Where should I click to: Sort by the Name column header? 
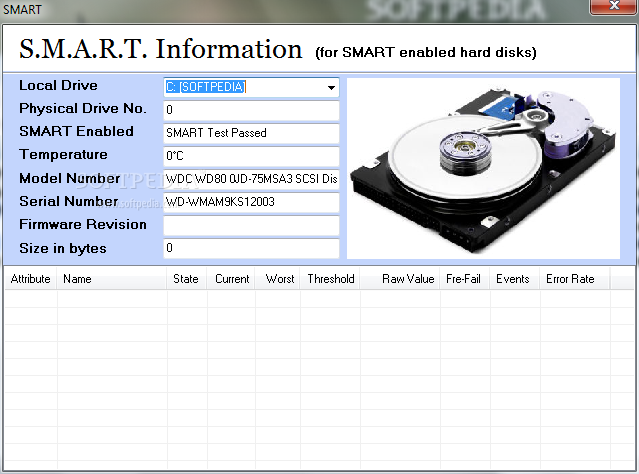click(112, 279)
